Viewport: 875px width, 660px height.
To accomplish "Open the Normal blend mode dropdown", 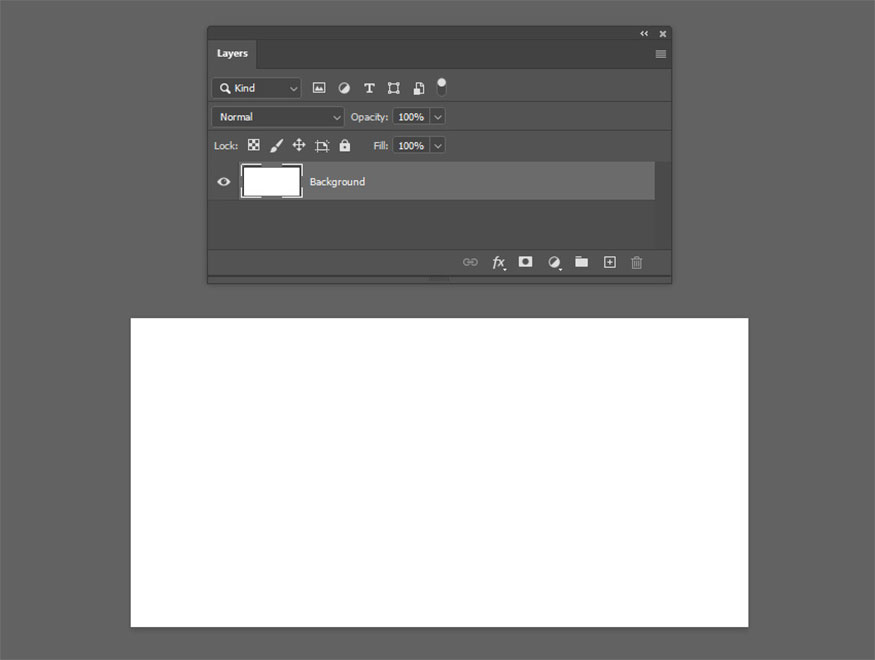I will tap(278, 117).
